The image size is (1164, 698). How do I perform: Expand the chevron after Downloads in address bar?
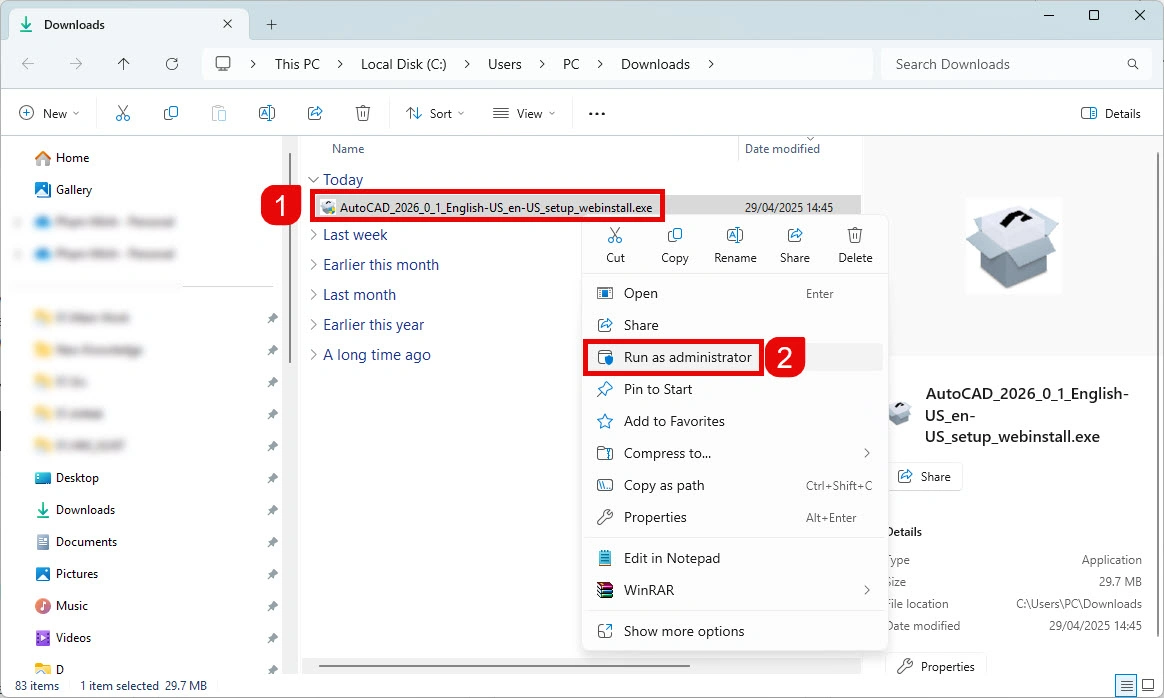(711, 64)
